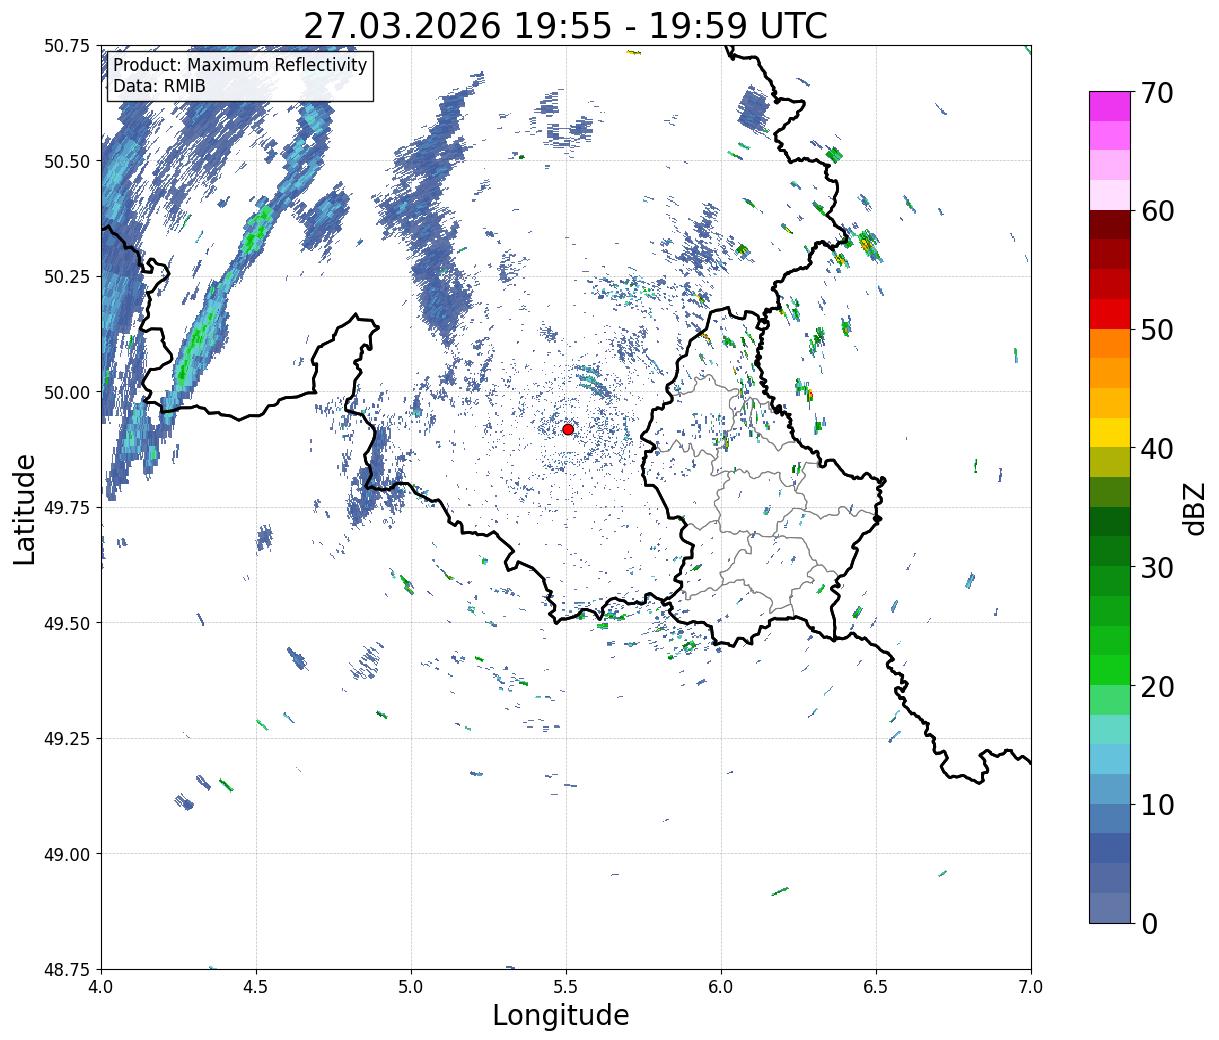Click the colorbar tick label 30
This screenshot has width=1219, height=1040.
tap(1158, 567)
